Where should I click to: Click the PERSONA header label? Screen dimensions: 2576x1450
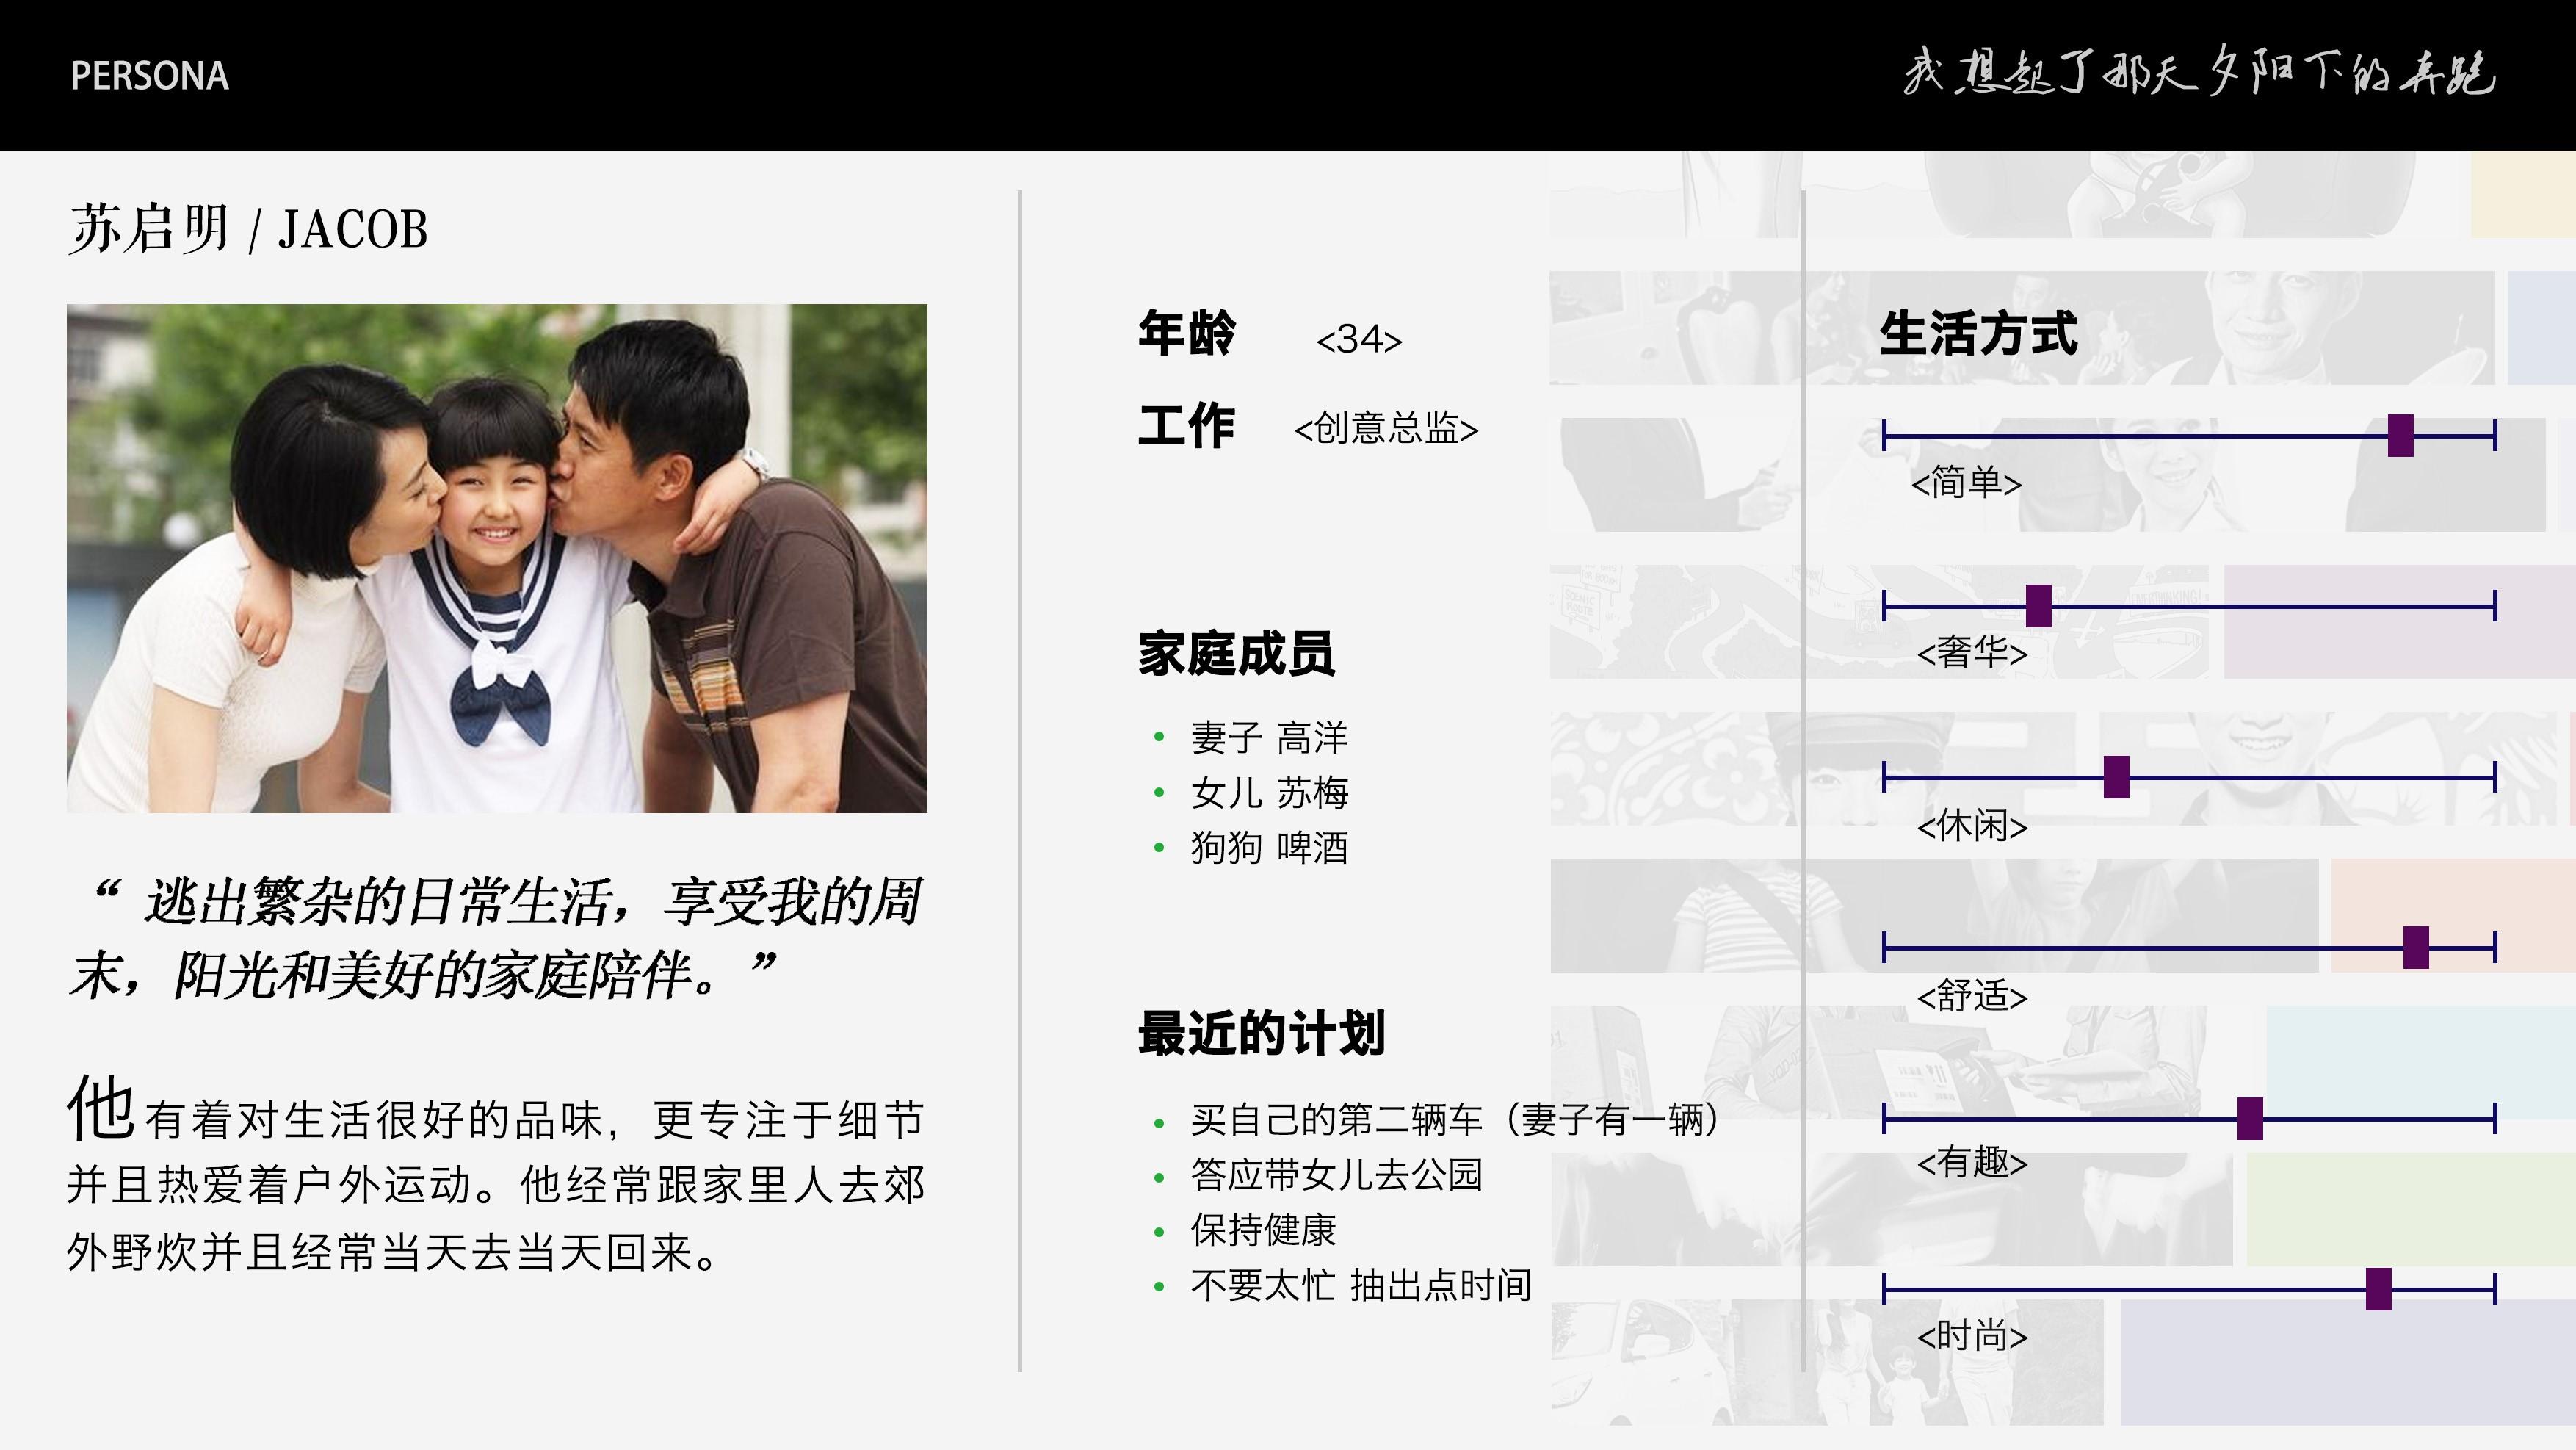pos(150,76)
